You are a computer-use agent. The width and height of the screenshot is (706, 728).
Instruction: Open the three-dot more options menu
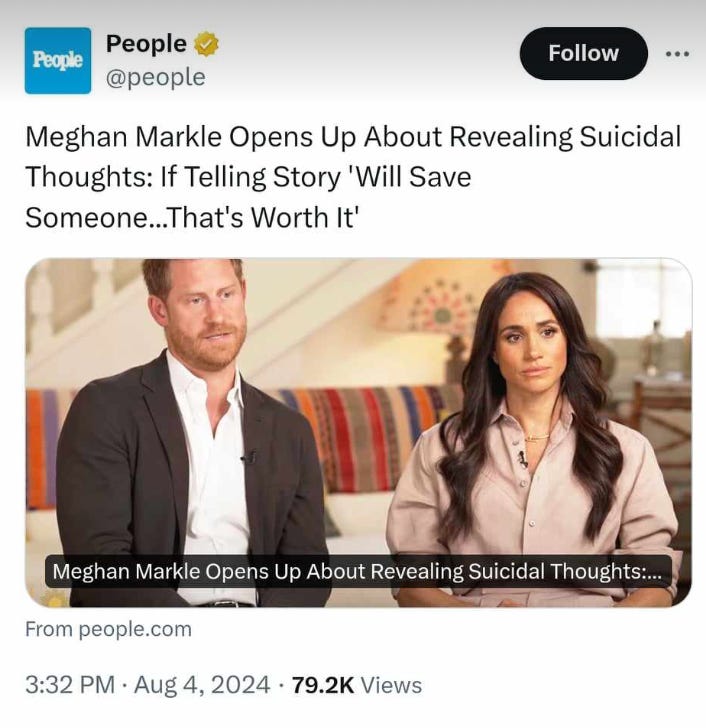[677, 54]
